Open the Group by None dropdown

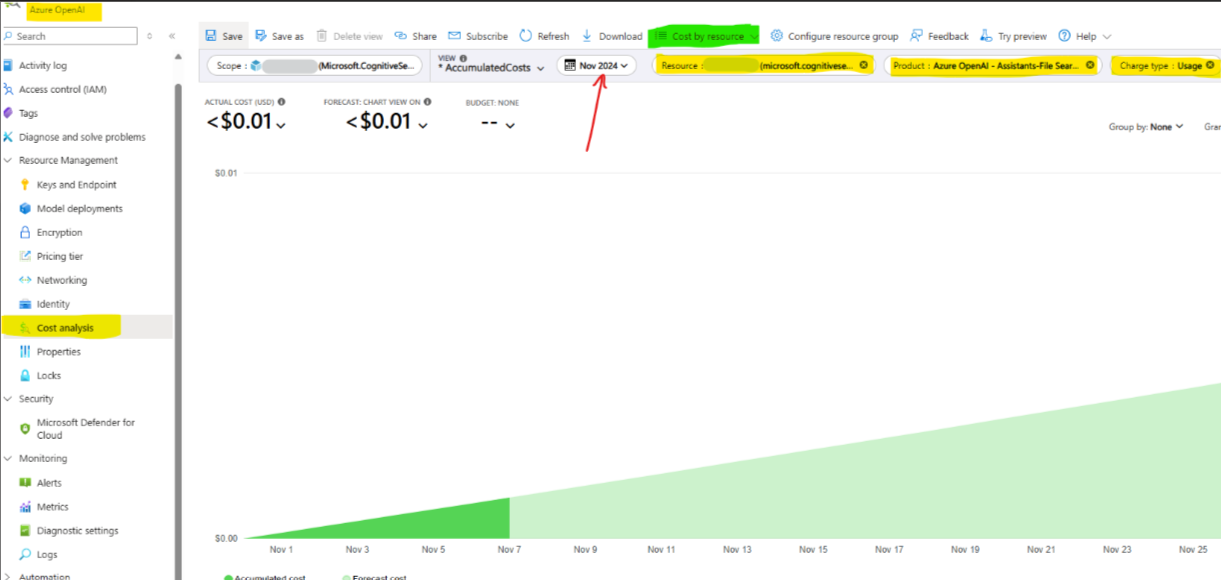pyautogui.click(x=1146, y=127)
